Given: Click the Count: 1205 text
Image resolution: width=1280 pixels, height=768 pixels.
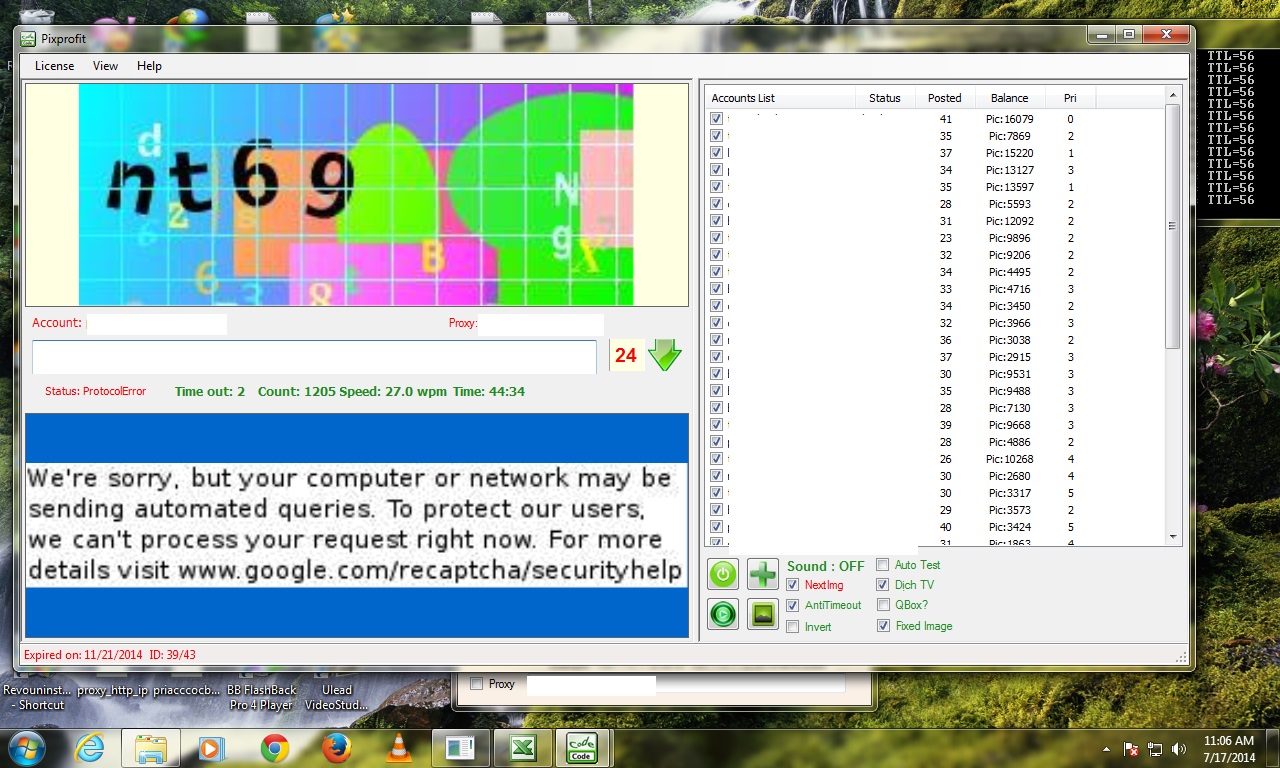Looking at the screenshot, I should [x=296, y=391].
